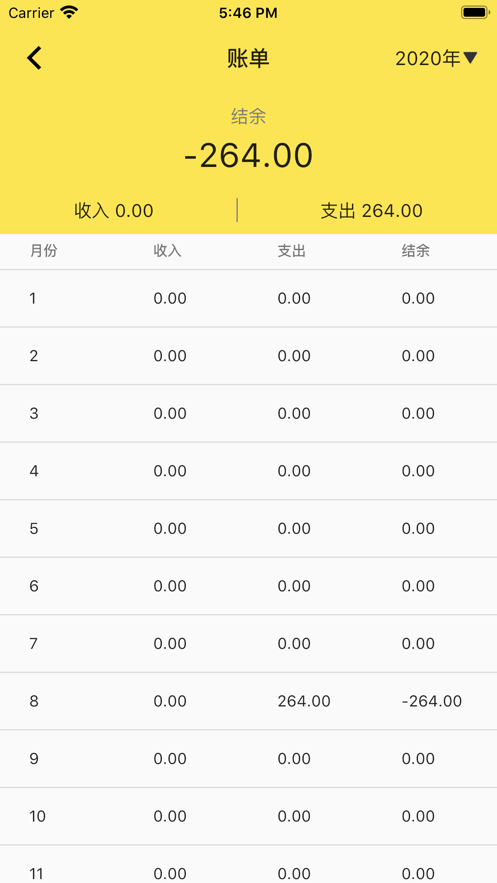Screen dimensions: 497x883
Task: Open the month 8 bill row
Action: pos(248,701)
